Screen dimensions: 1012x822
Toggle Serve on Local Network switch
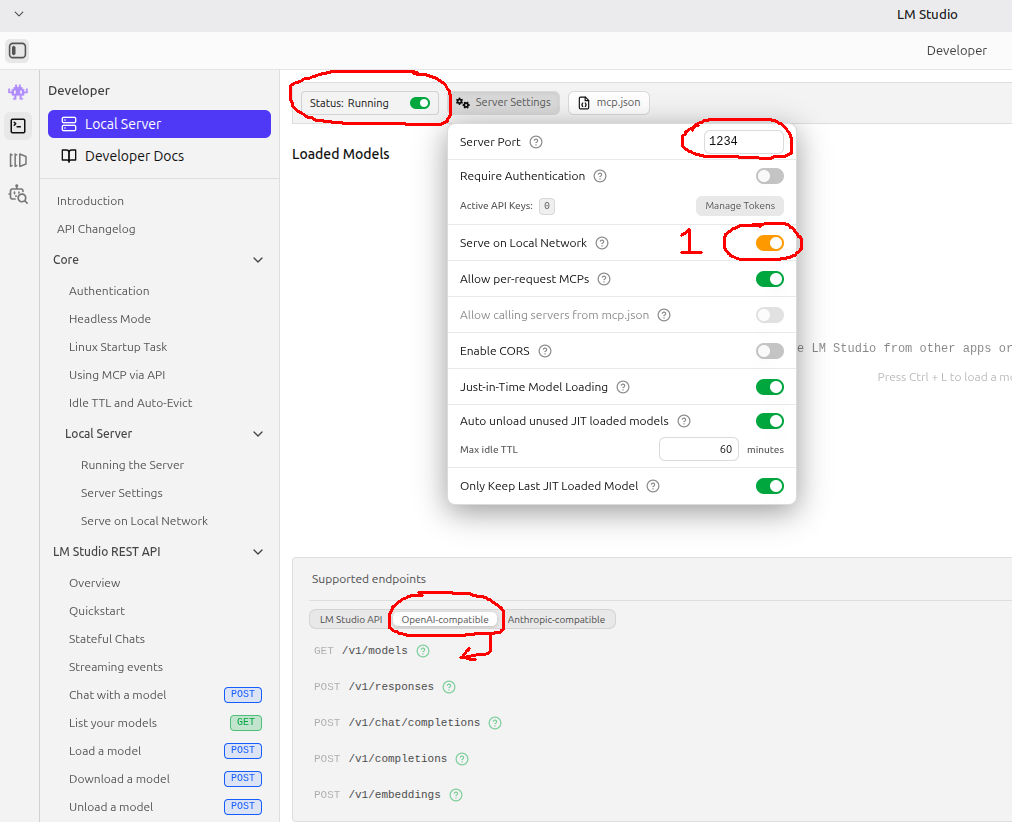pos(769,243)
